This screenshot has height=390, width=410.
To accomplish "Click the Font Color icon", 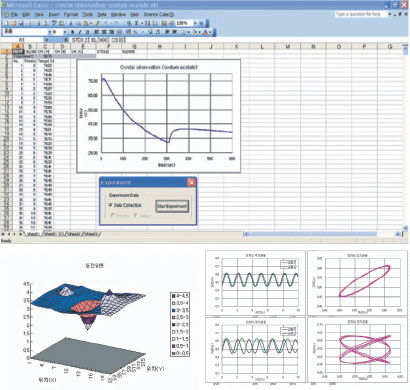I will 205,32.
